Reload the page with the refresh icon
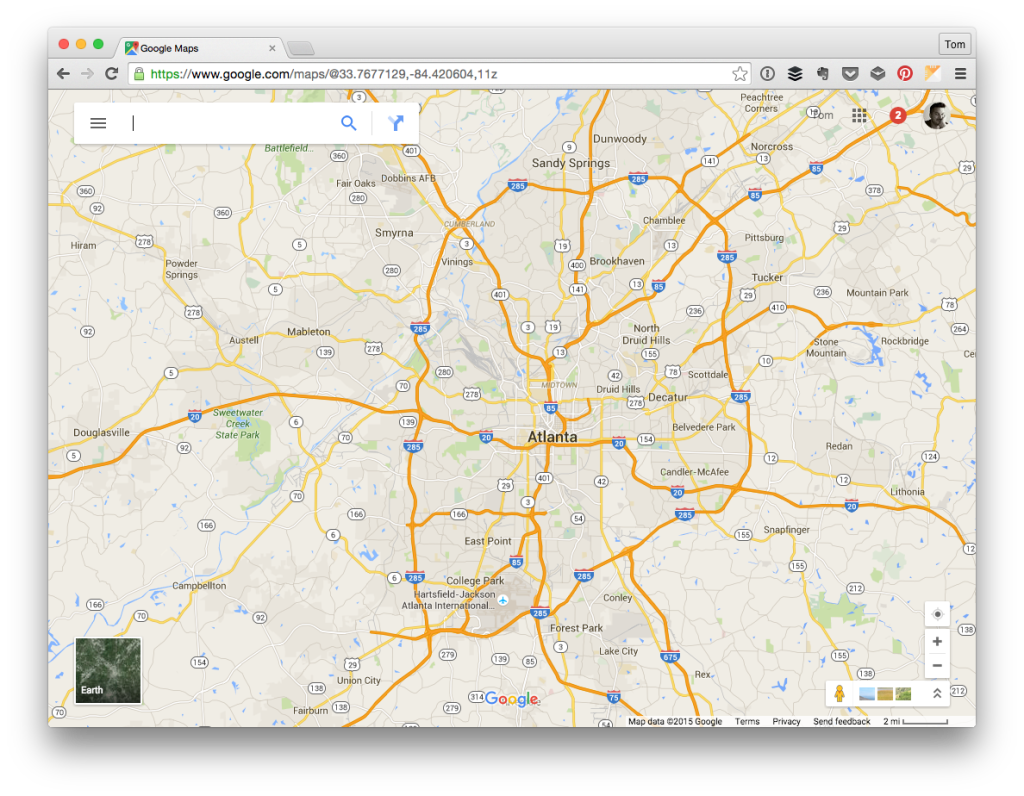This screenshot has height=796, width=1024. click(x=112, y=73)
